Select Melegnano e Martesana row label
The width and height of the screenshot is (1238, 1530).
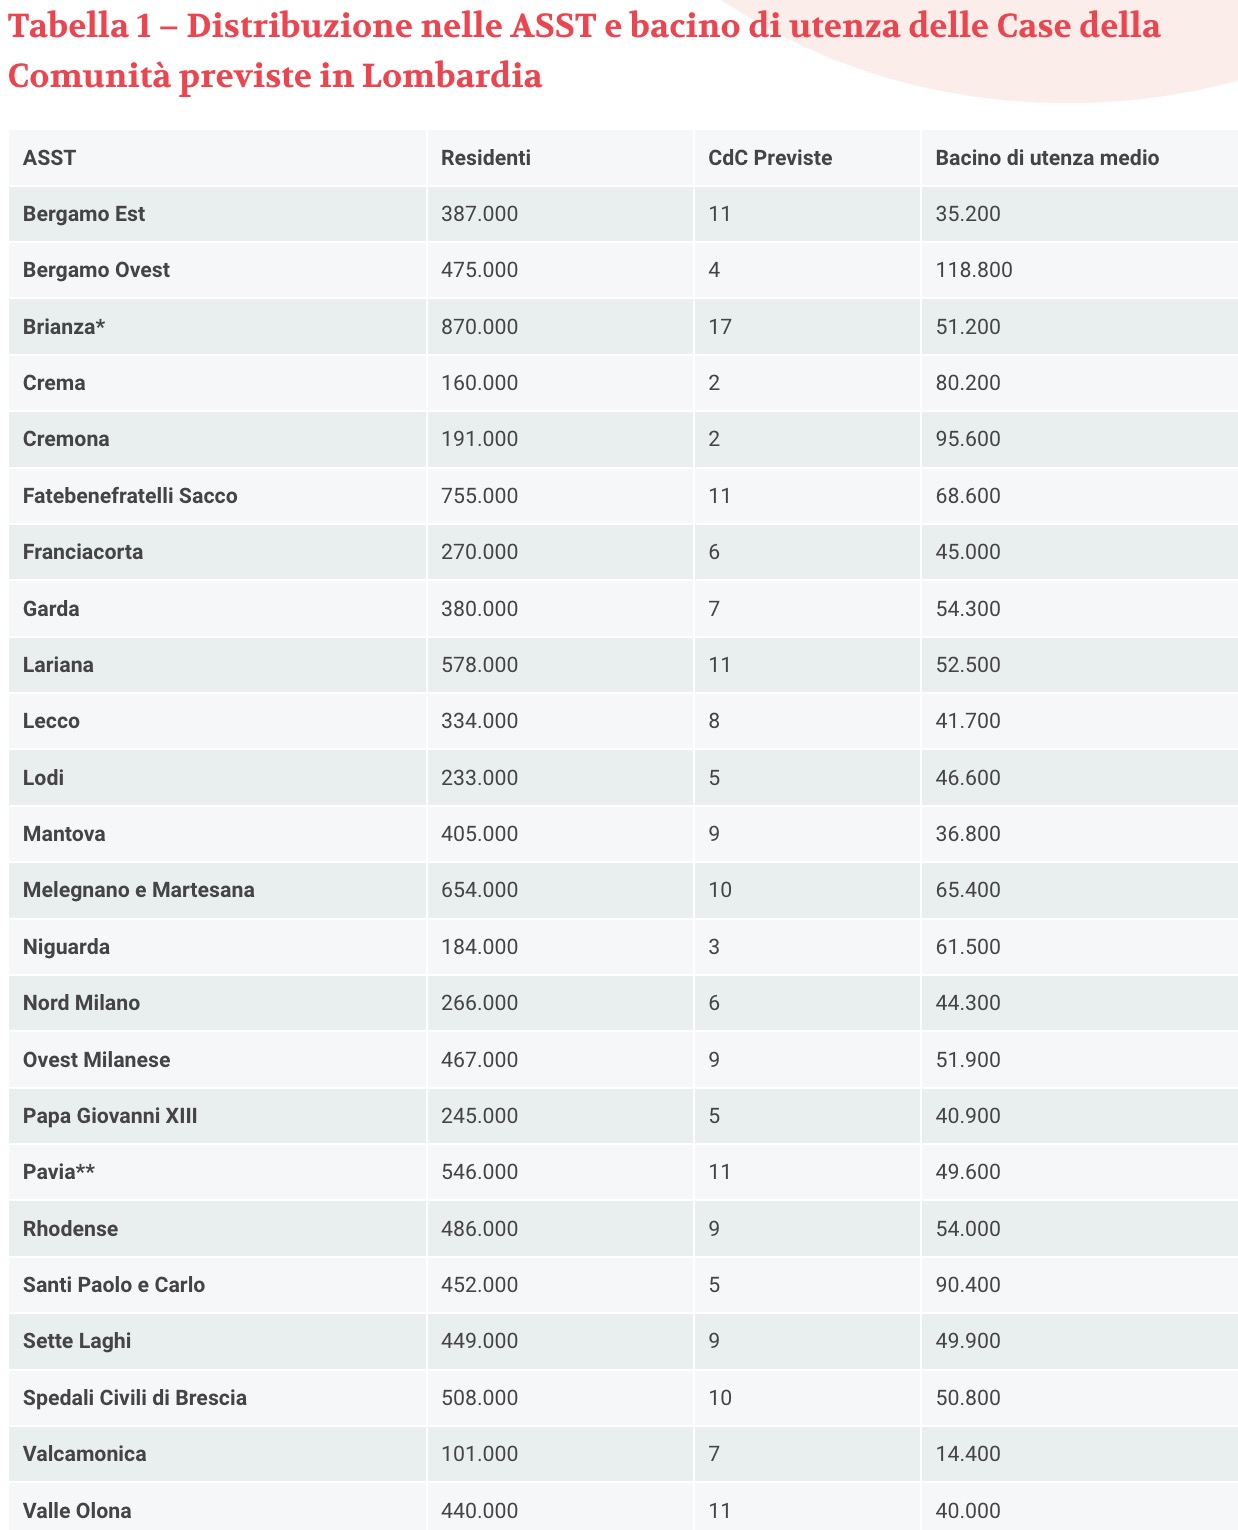tap(139, 890)
